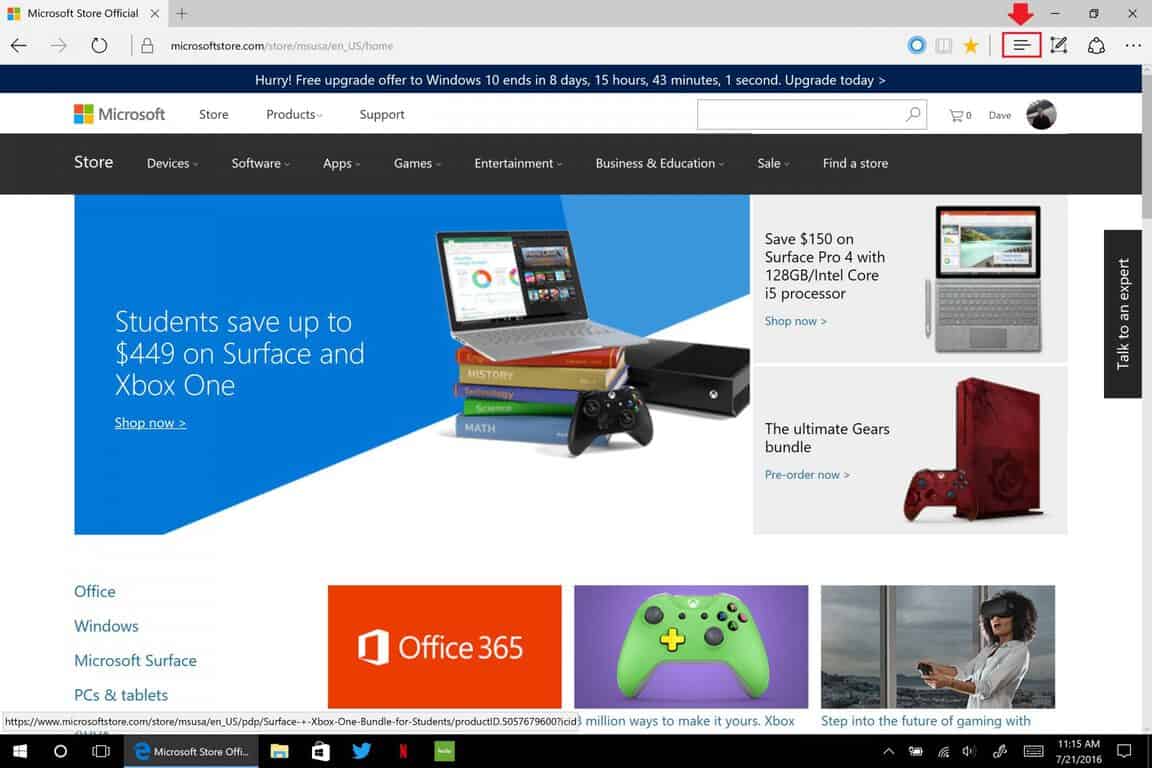Image resolution: width=1152 pixels, height=768 pixels.
Task: Close the Microsoft Store Official tab
Action: point(154,13)
